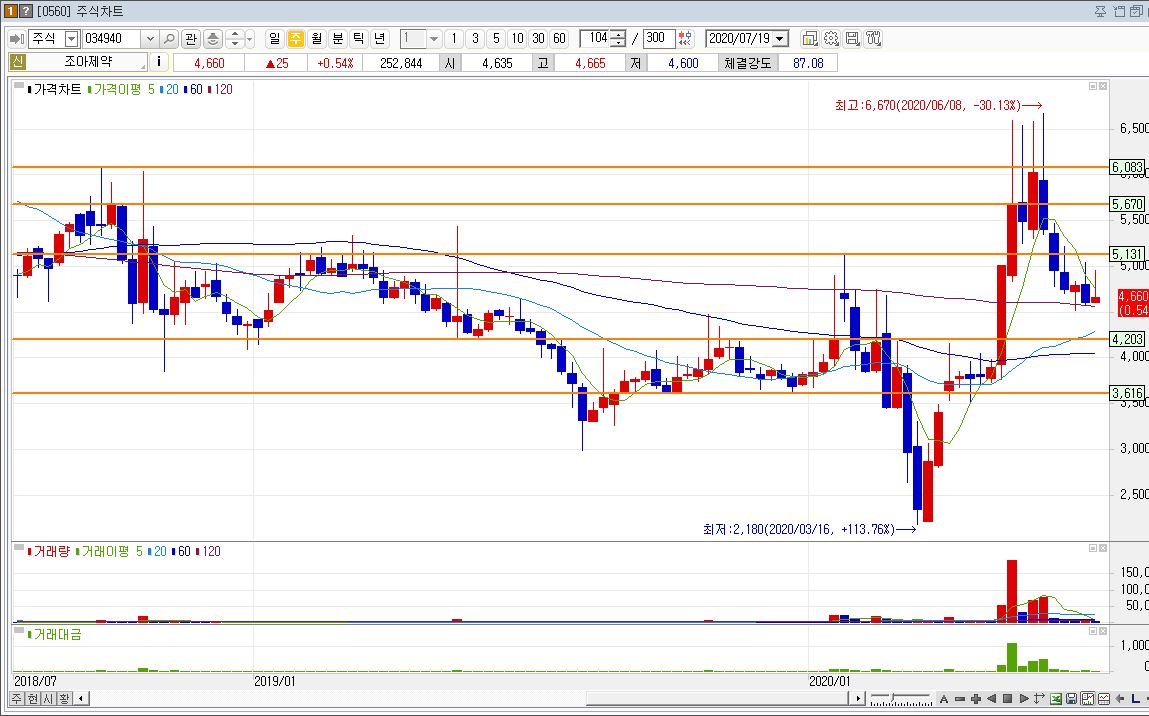Click the interval preset 5 button
Image resolution: width=1149 pixels, height=716 pixels.
point(496,38)
